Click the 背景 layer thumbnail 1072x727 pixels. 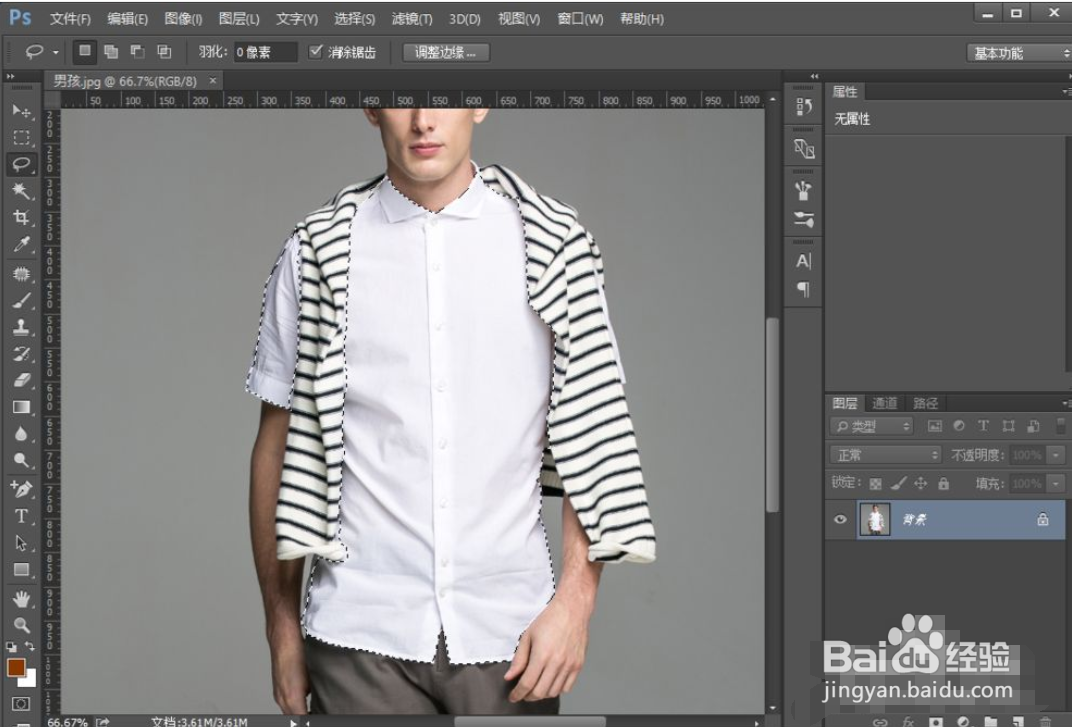pos(874,519)
